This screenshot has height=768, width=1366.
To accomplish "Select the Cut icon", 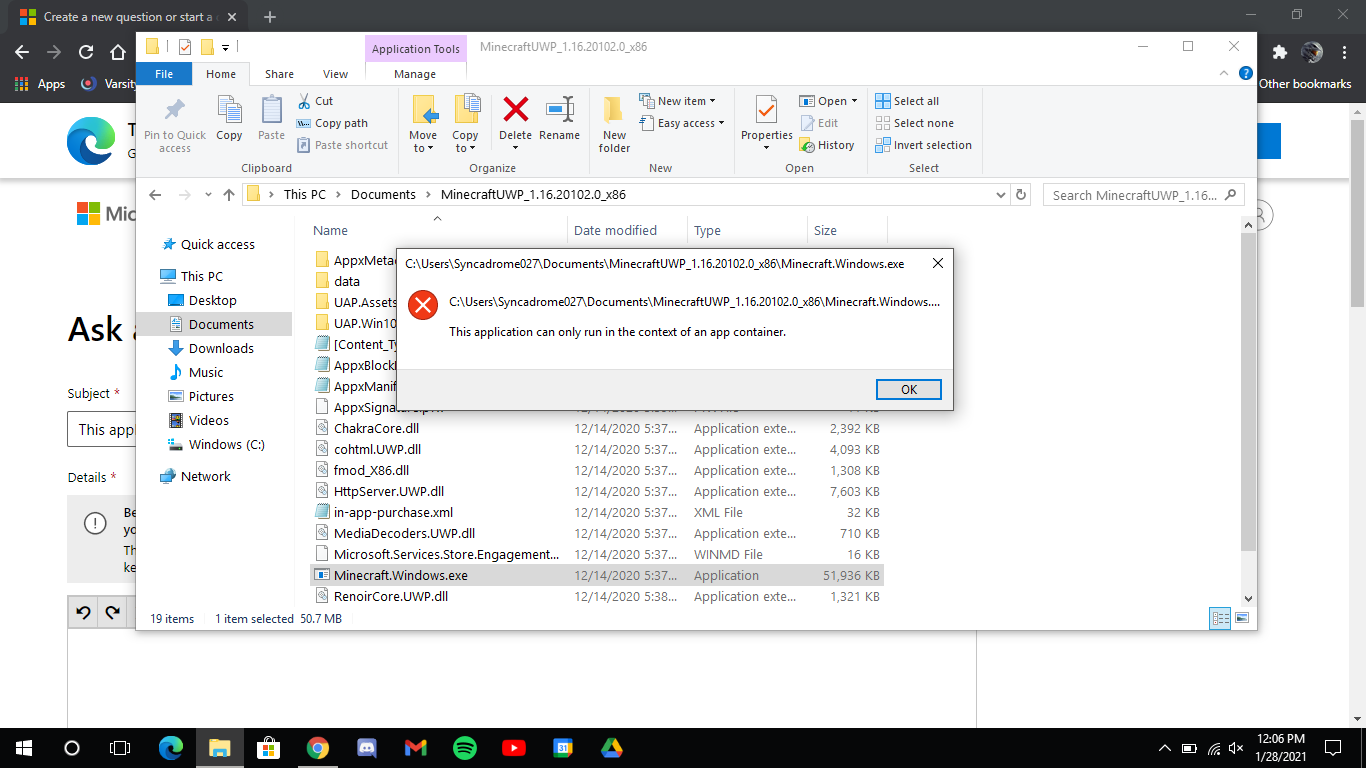I will pyautogui.click(x=305, y=100).
